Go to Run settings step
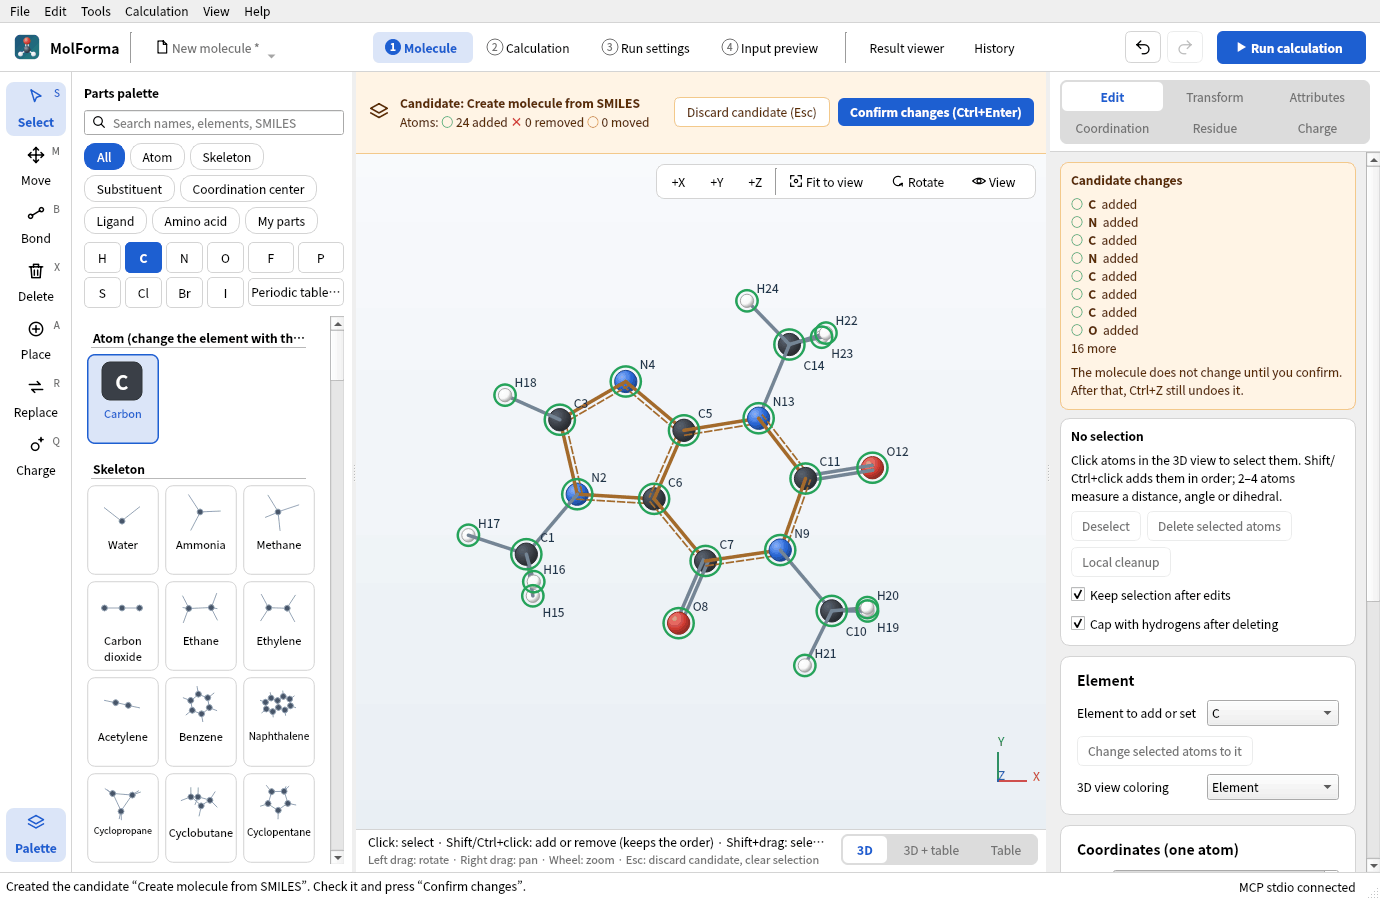Image resolution: width=1380 pixels, height=900 pixels. (x=646, y=48)
